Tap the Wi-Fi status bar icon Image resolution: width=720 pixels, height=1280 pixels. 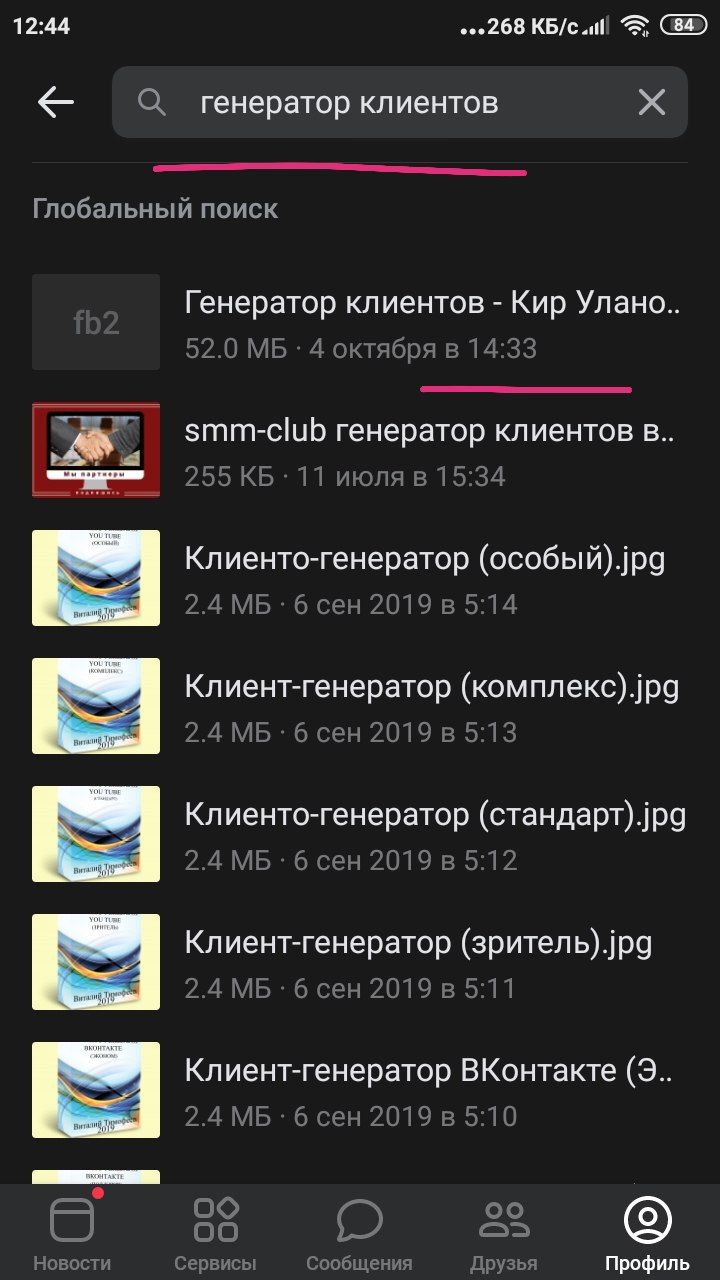[x=634, y=26]
